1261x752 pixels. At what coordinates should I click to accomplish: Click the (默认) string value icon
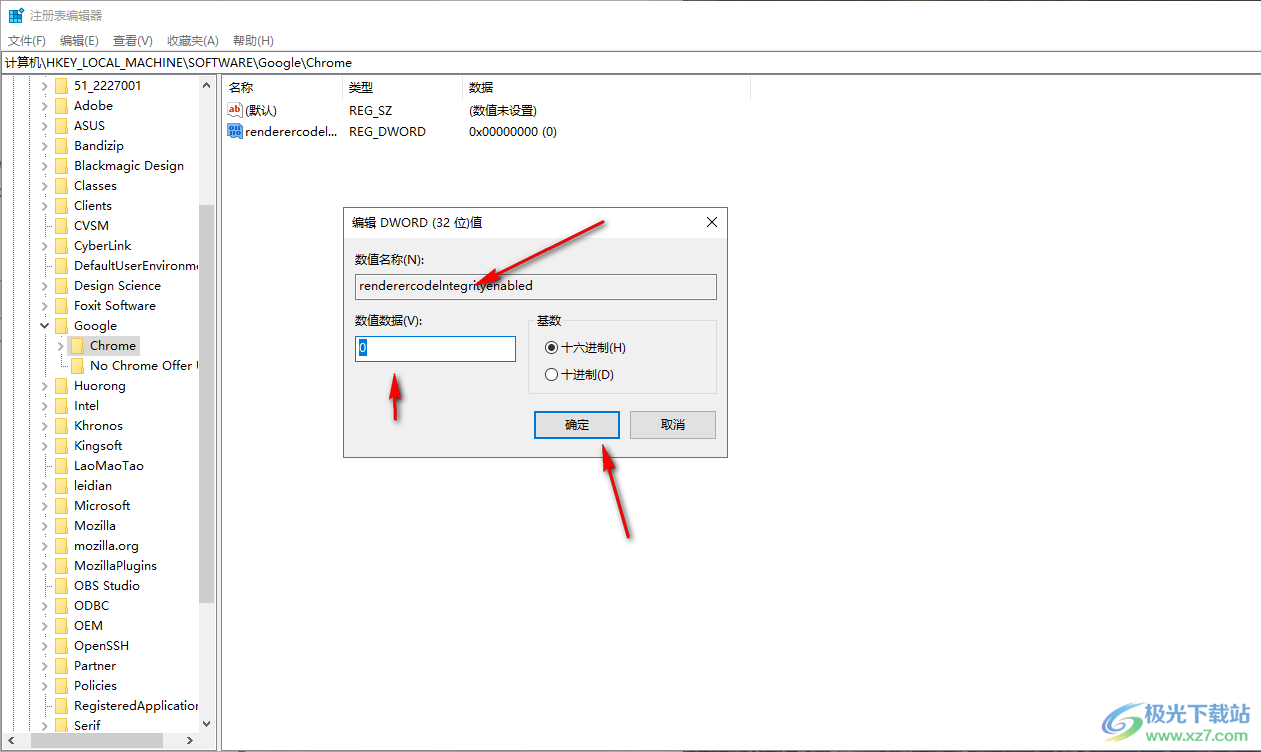tap(235, 110)
